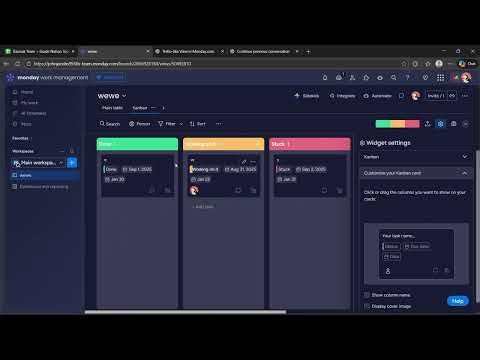Open three-dot menu on Working on it card
The image size is (480, 360).
coord(253,161)
